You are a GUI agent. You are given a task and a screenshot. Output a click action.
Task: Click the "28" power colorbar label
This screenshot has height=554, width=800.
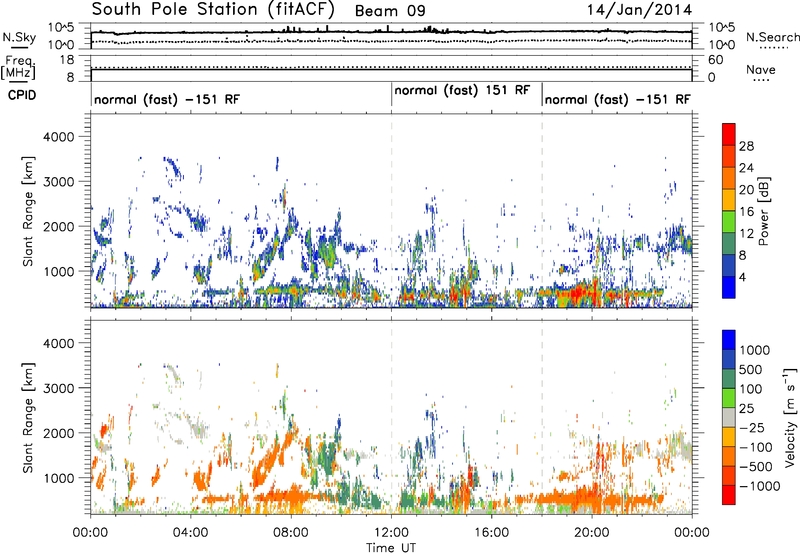[746, 146]
